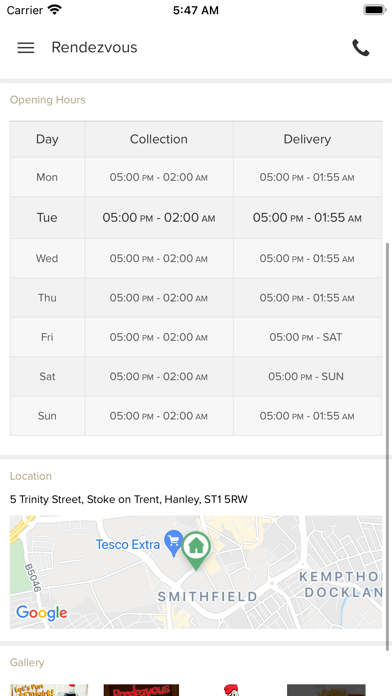Screen dimensions: 392x696
Task: Click the Tesco Extra map label
Action: 128,544
